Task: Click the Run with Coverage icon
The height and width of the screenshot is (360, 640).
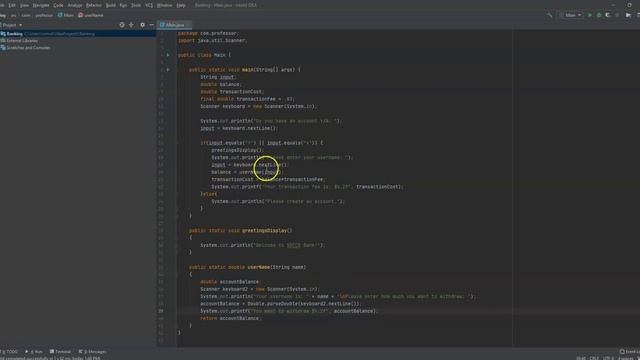Action: (x=608, y=15)
